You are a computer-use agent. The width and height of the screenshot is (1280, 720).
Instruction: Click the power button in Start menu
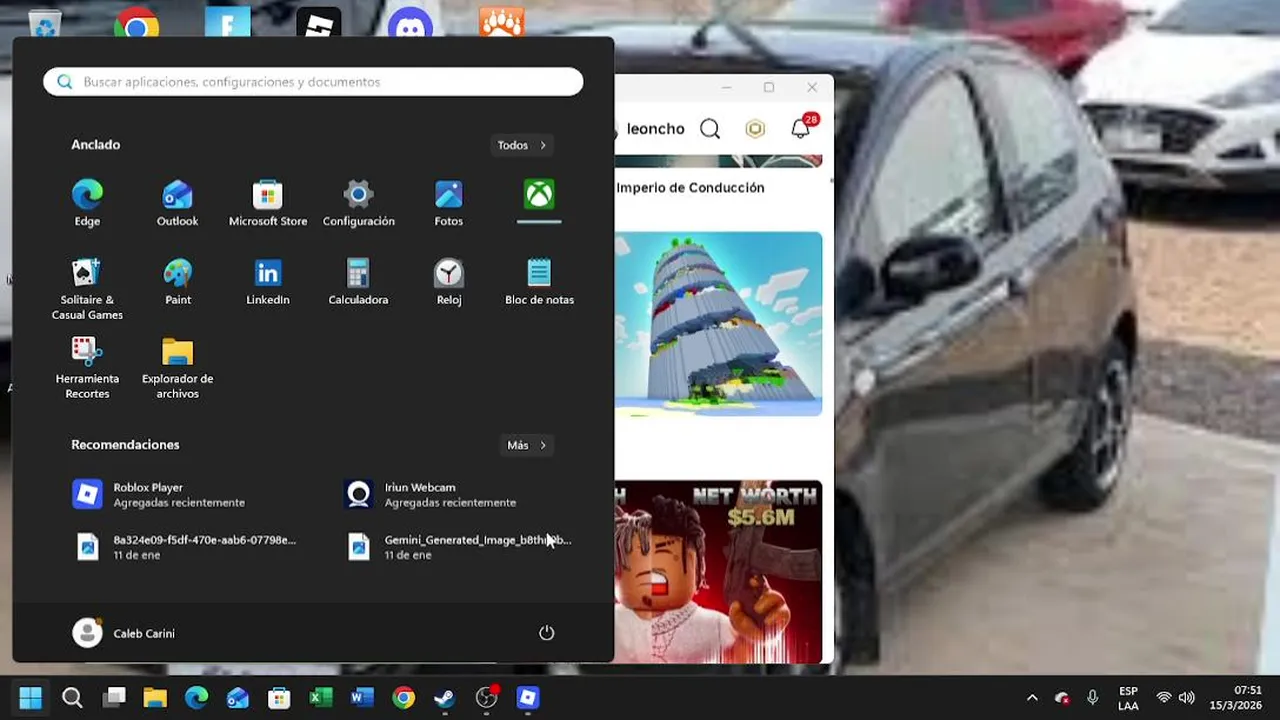point(546,633)
